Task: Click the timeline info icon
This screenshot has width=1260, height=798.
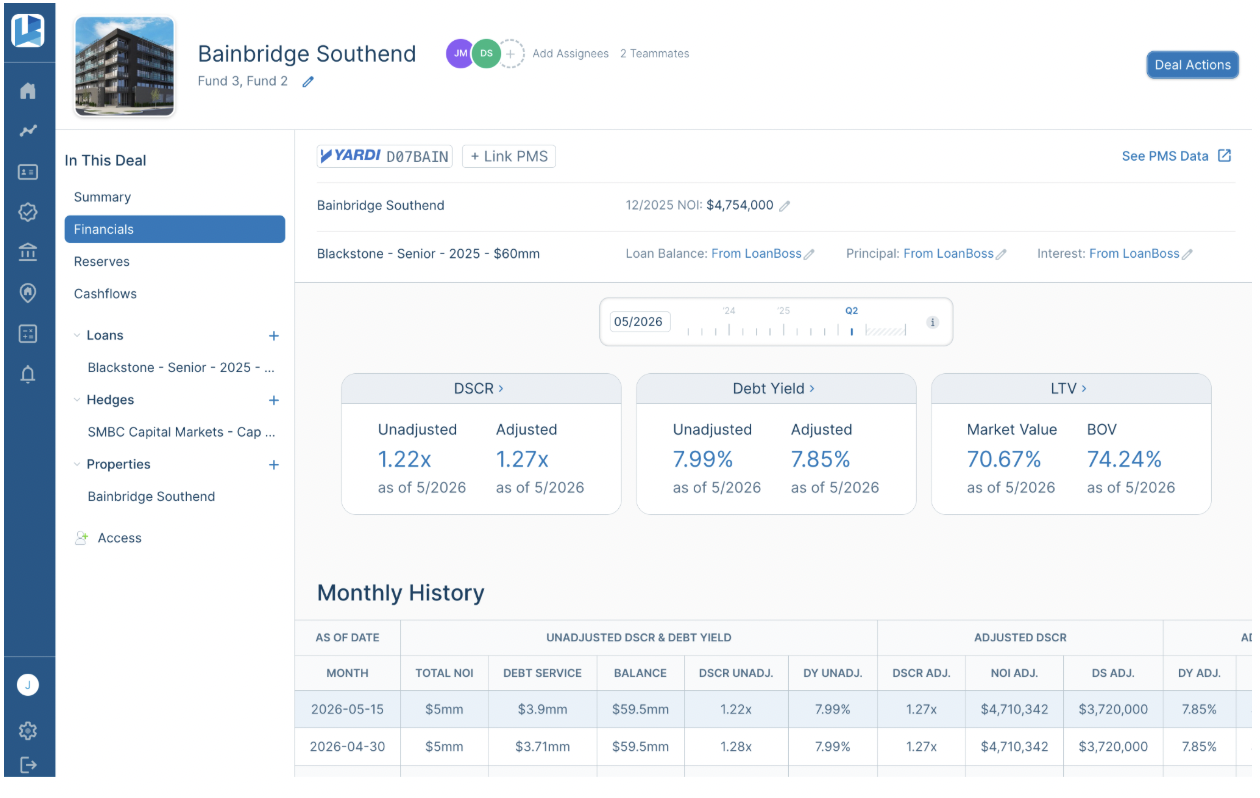Action: pos(932,322)
